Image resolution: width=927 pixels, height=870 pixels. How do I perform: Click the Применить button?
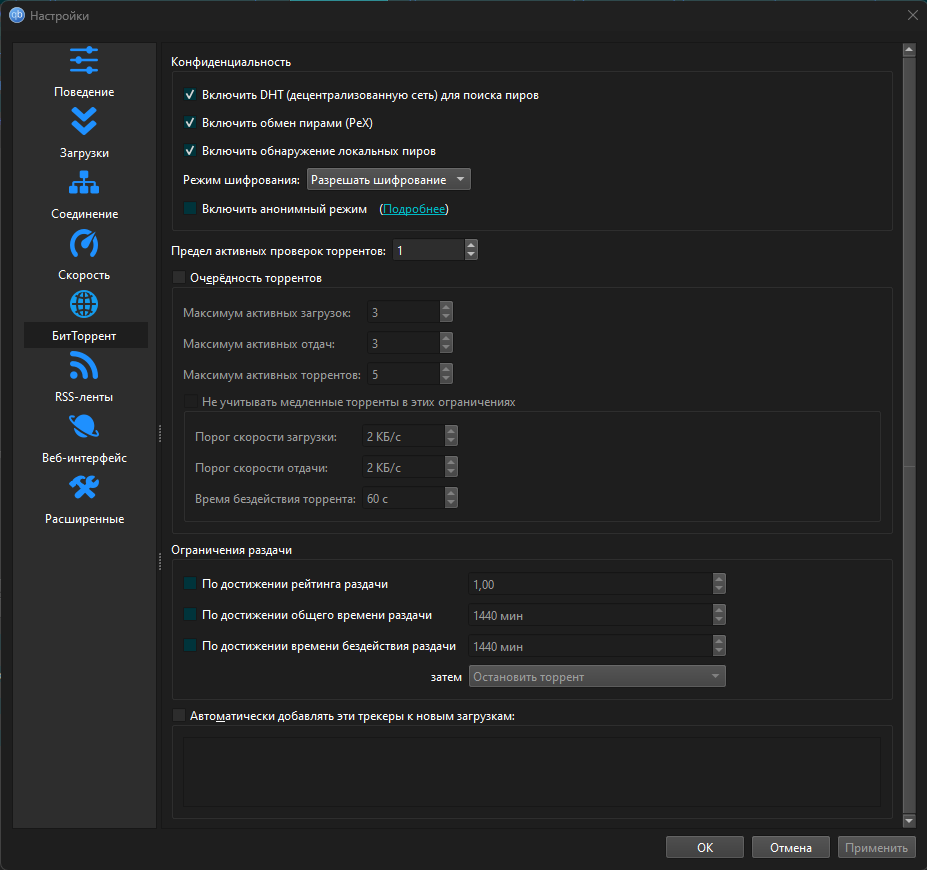pyautogui.click(x=876, y=848)
